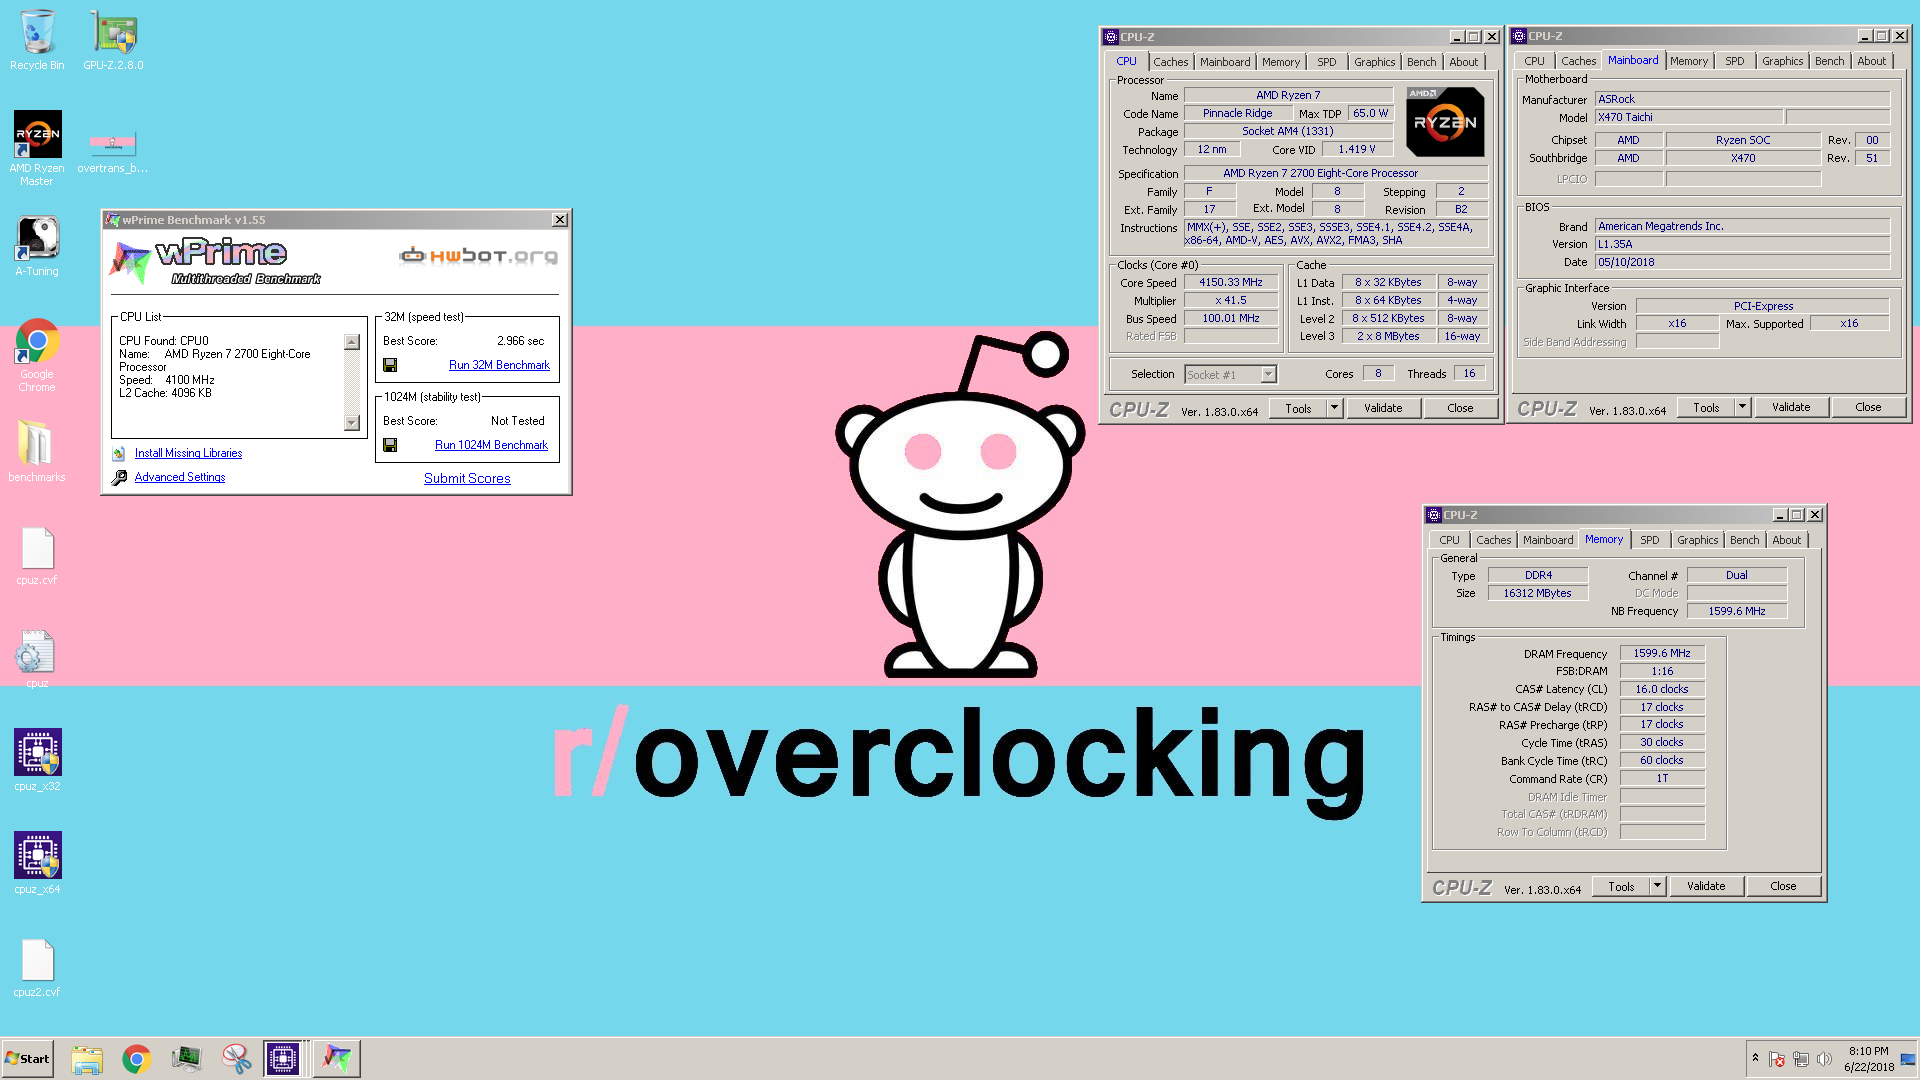Click the Advanced Settings wrench icon in wPrime
Image resolution: width=1920 pixels, height=1080 pixels.
pyautogui.click(x=119, y=477)
